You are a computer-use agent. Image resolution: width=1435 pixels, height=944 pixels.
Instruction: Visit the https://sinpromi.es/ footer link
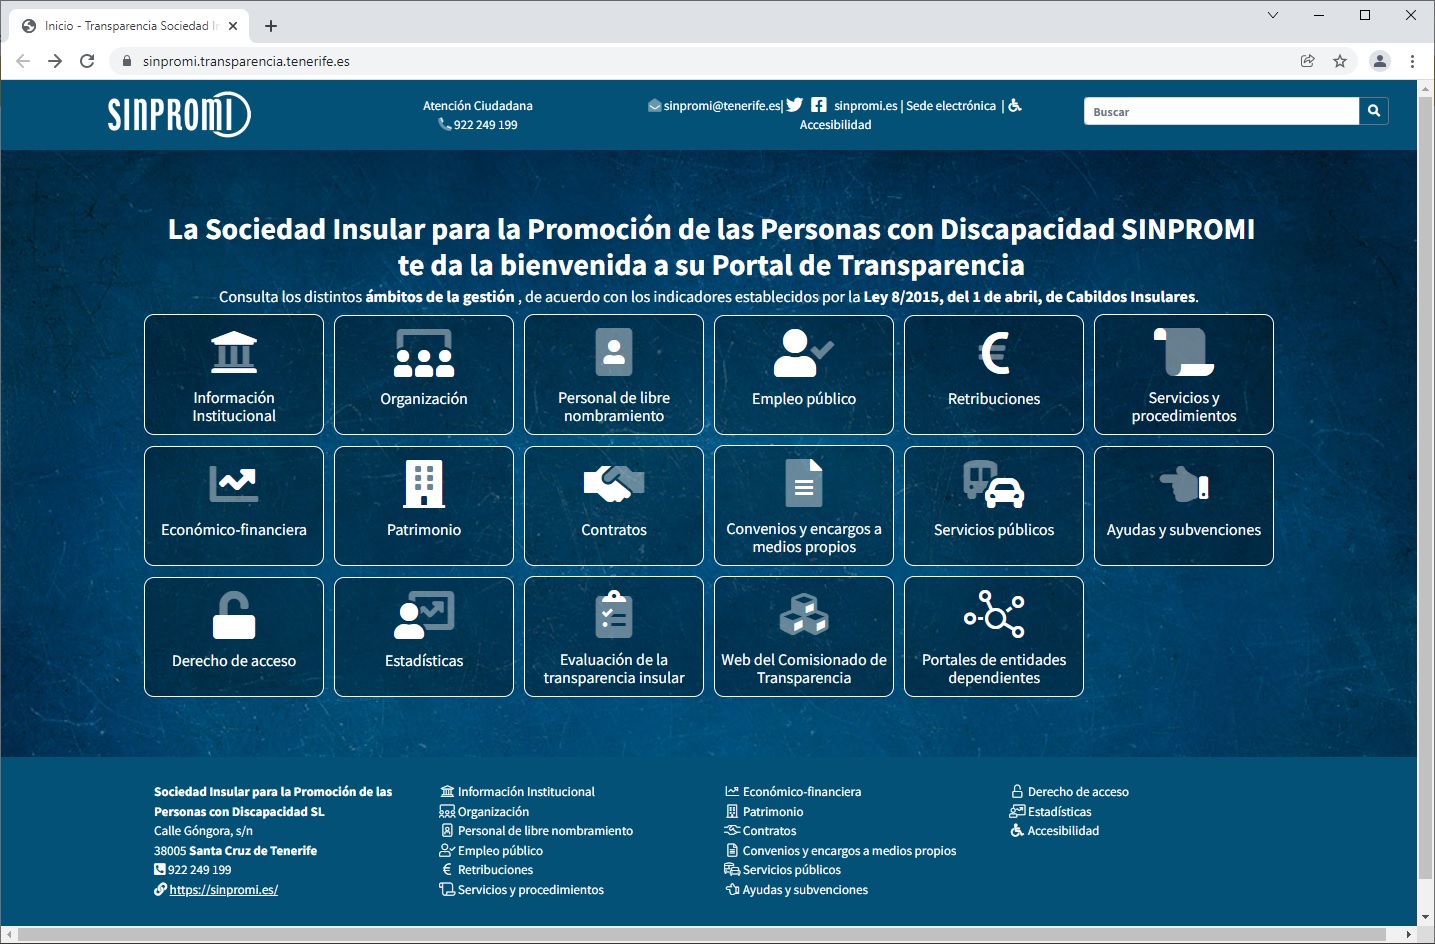pyautogui.click(x=222, y=889)
